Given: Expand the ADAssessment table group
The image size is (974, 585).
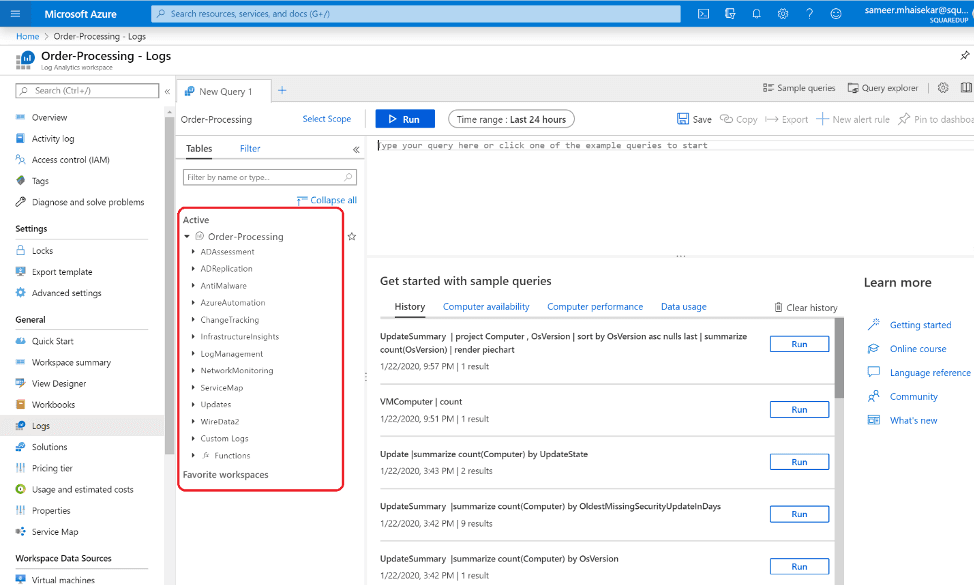Looking at the screenshot, I should [x=193, y=252].
